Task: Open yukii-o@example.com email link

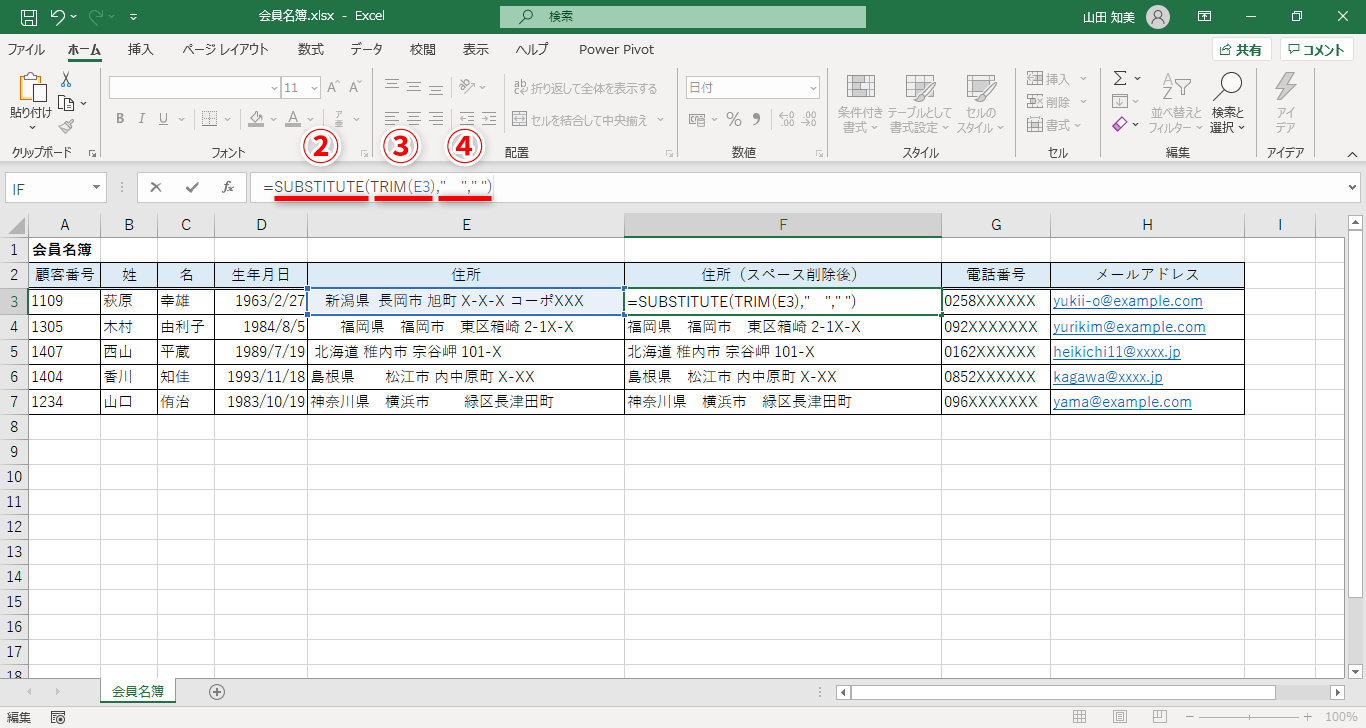Action: (1128, 301)
